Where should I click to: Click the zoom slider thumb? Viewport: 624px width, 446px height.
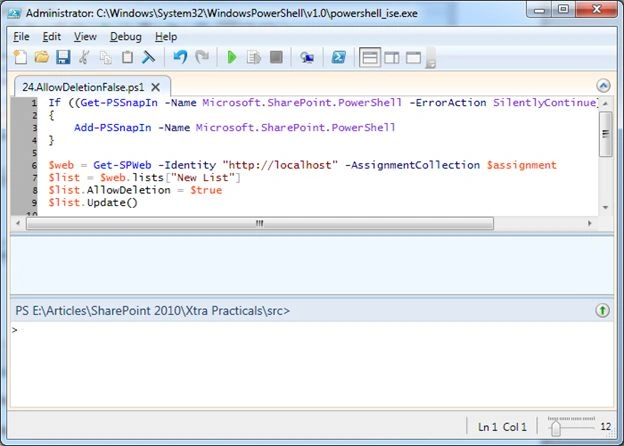(x=556, y=428)
